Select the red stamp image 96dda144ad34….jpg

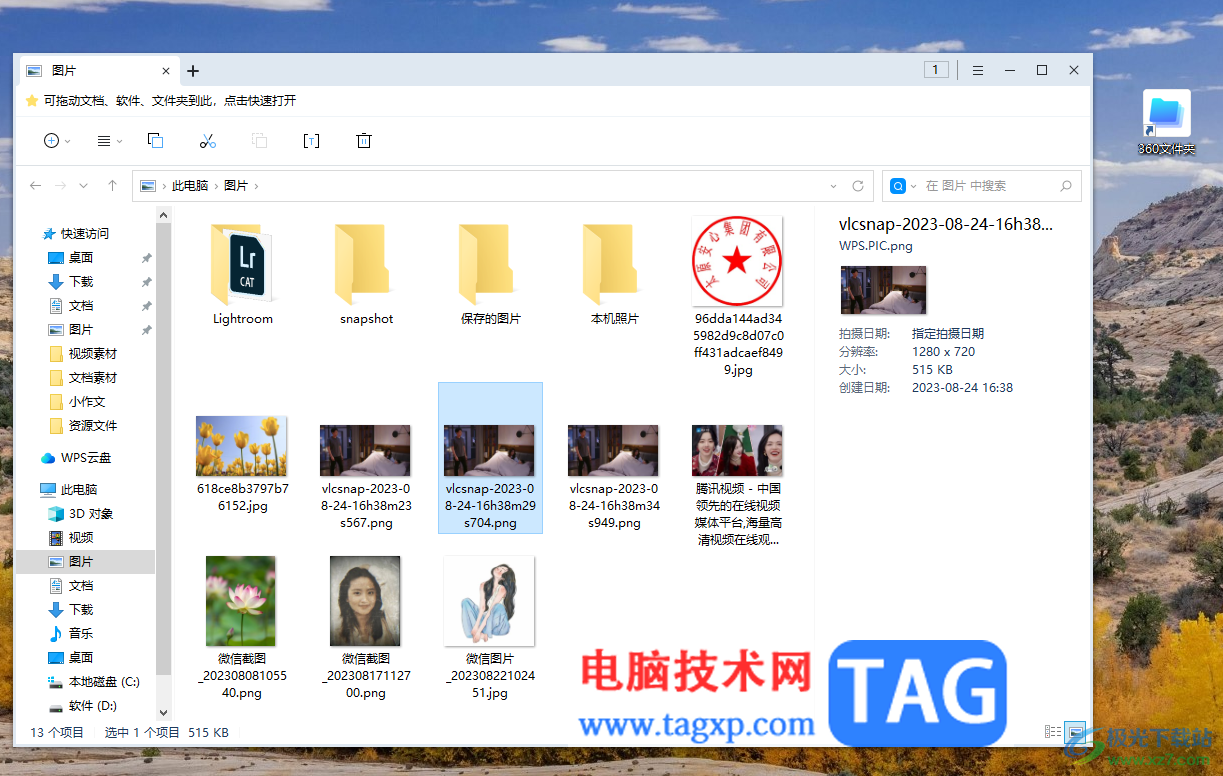point(739,297)
